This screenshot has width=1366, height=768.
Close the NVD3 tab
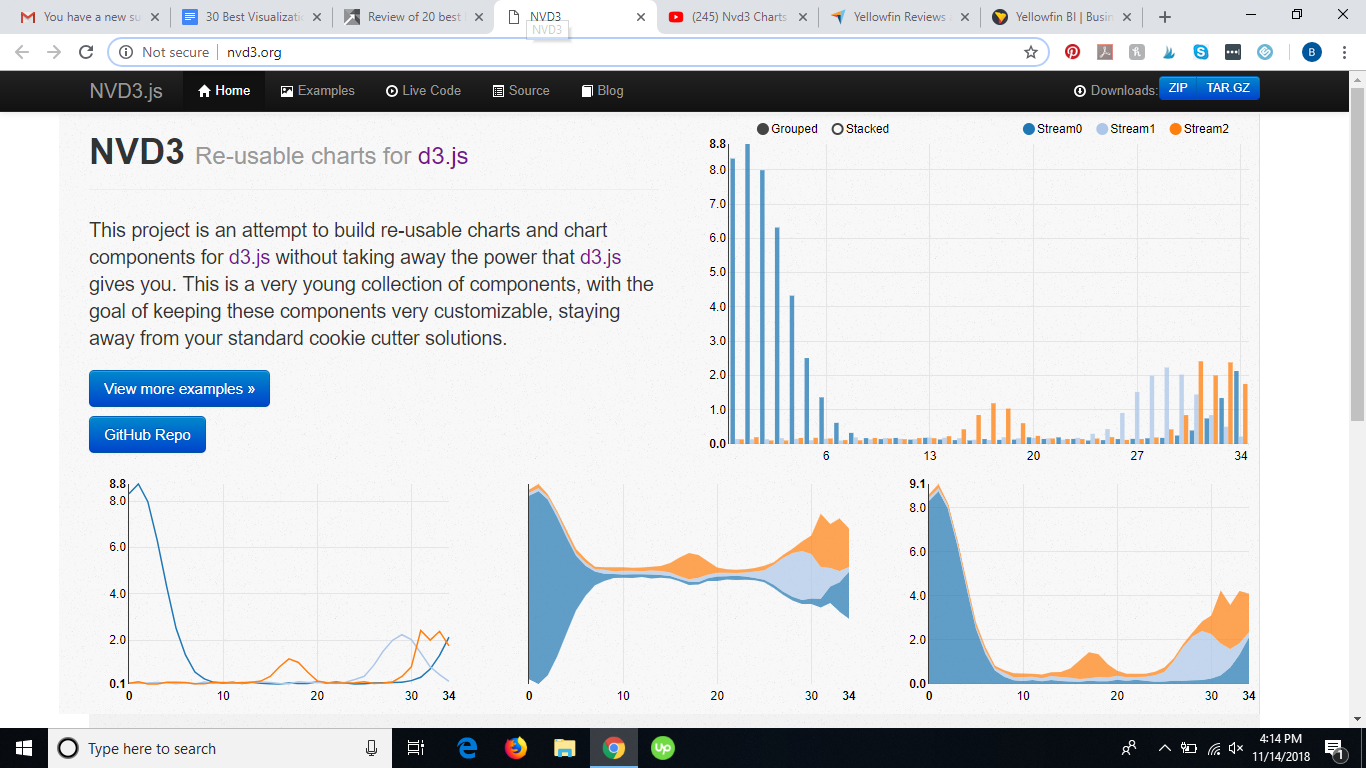pyautogui.click(x=640, y=17)
